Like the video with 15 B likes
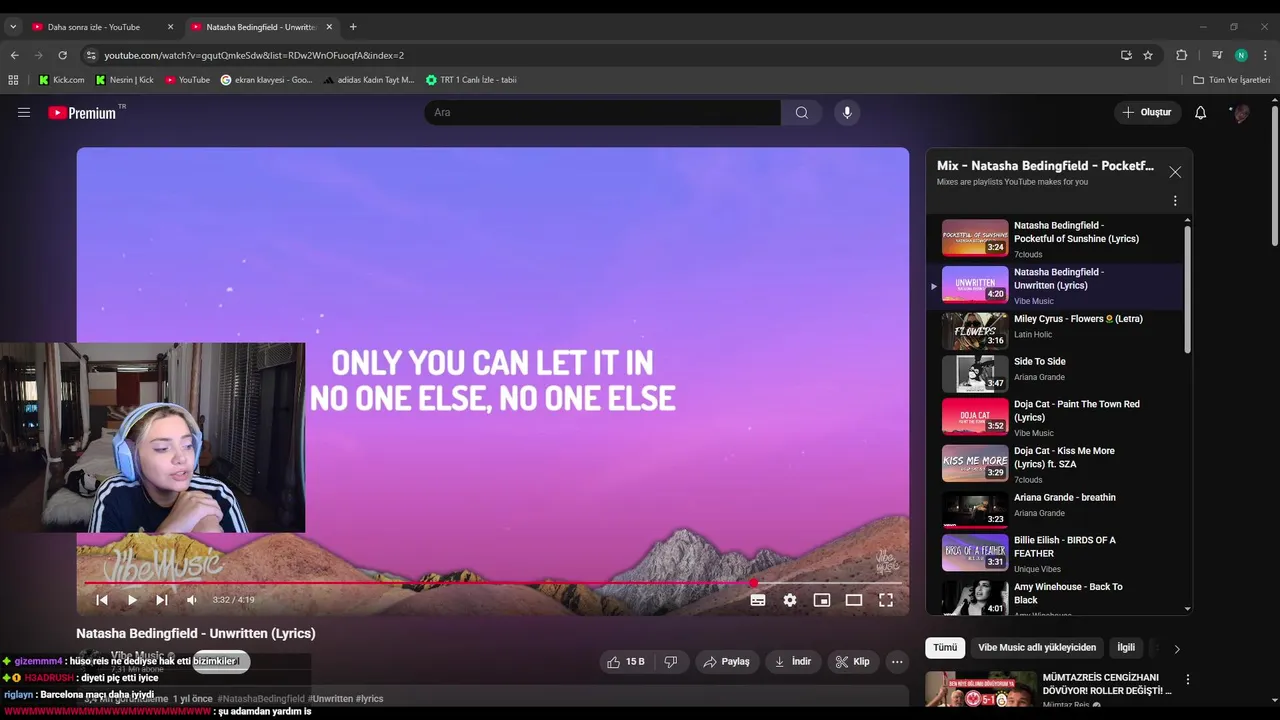This screenshot has height=720, width=1280. coord(626,662)
